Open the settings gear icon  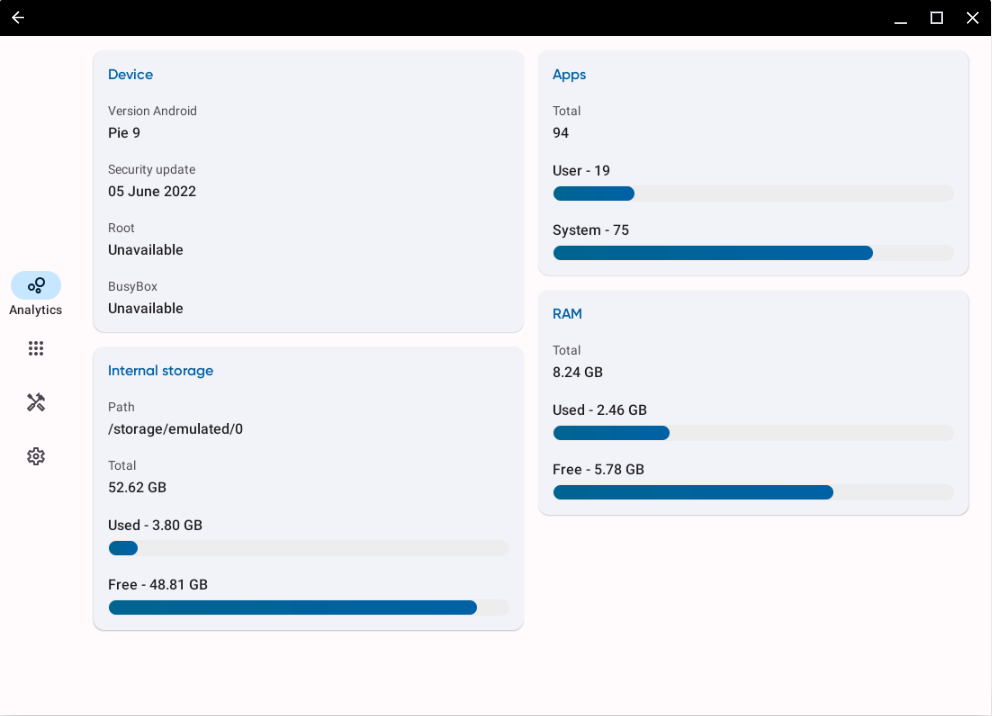coord(36,456)
